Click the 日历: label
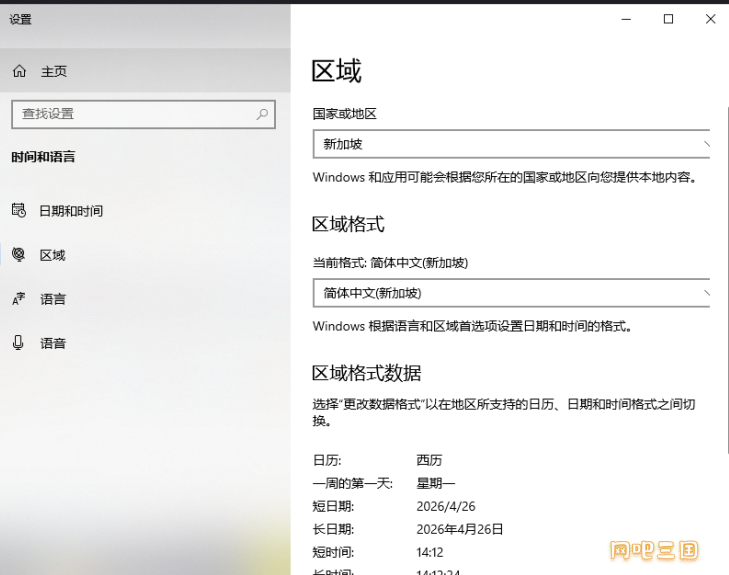Viewport: 729px width, 575px height. (327, 460)
